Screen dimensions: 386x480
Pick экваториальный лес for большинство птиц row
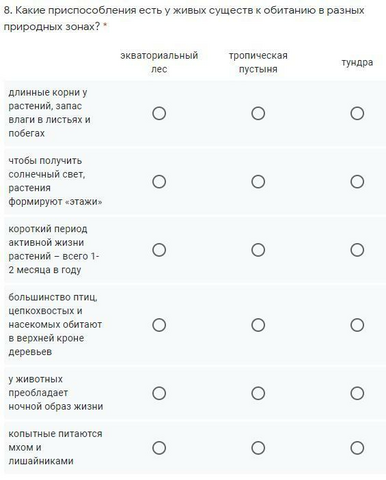[x=159, y=325]
